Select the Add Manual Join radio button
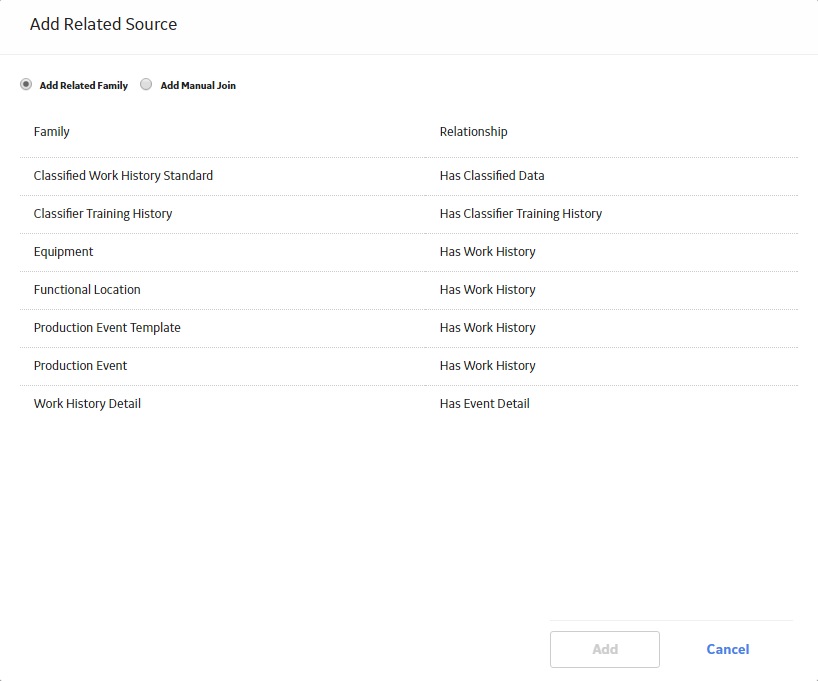Image resolution: width=818 pixels, height=681 pixels. tap(146, 85)
